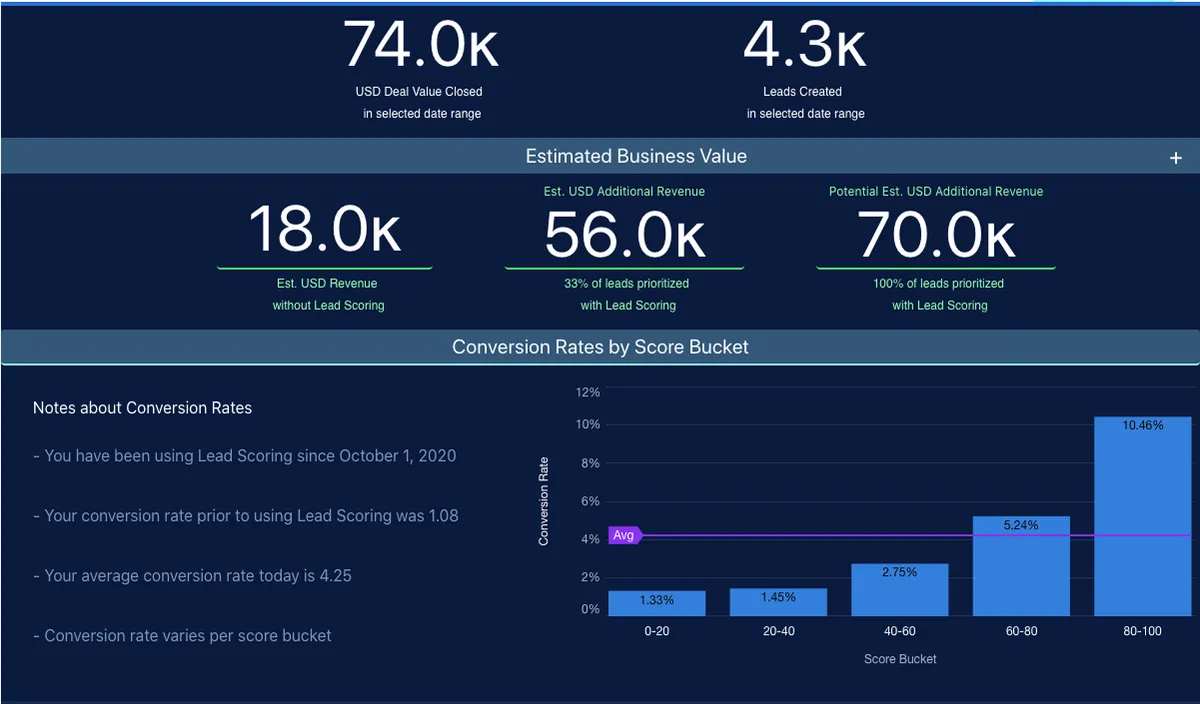
Task: Click the Conversion Rates by Score Bucket header
Action: (600, 347)
